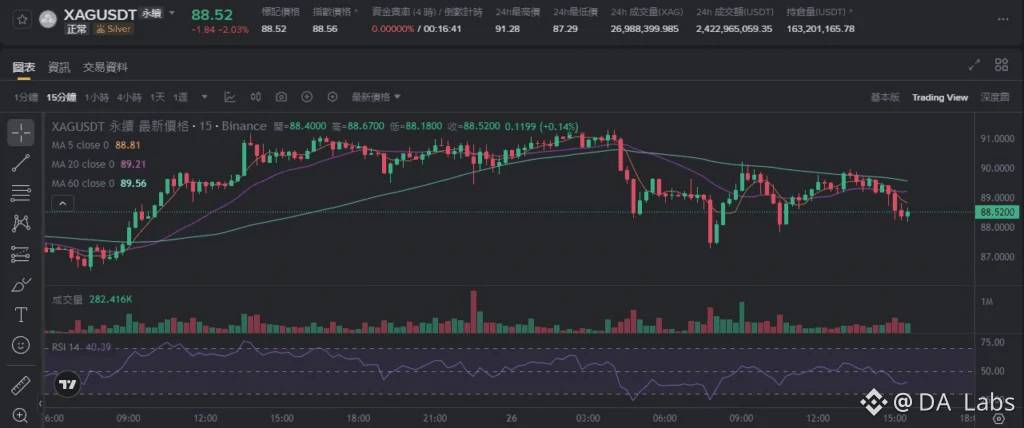Image resolution: width=1024 pixels, height=428 pixels.
Task: Expand chart to fullscreen with arrows icon
Action: (x=974, y=64)
